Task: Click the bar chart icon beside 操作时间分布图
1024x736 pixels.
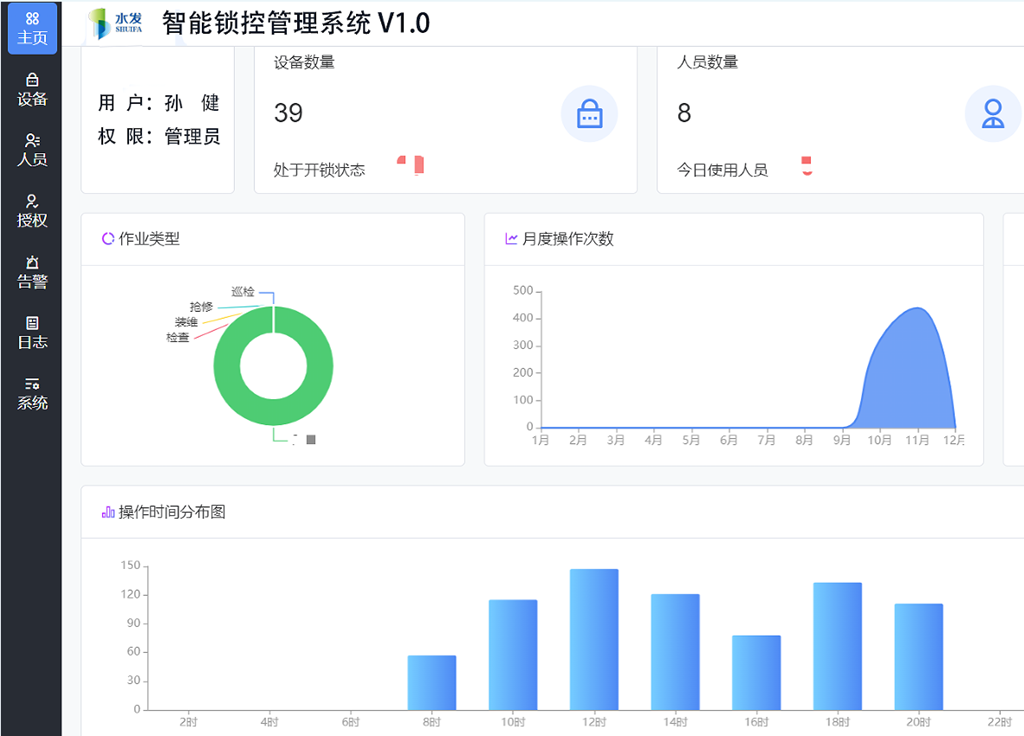Action: 108,511
